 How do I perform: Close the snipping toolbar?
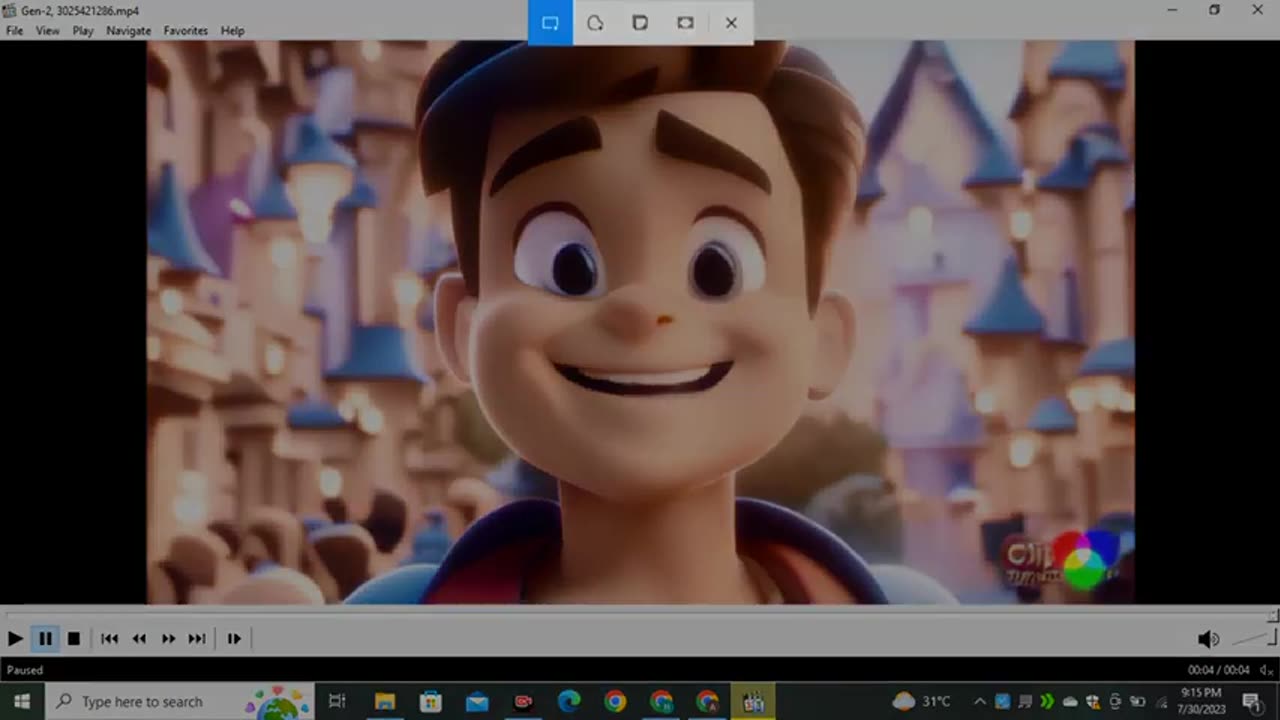click(x=731, y=23)
